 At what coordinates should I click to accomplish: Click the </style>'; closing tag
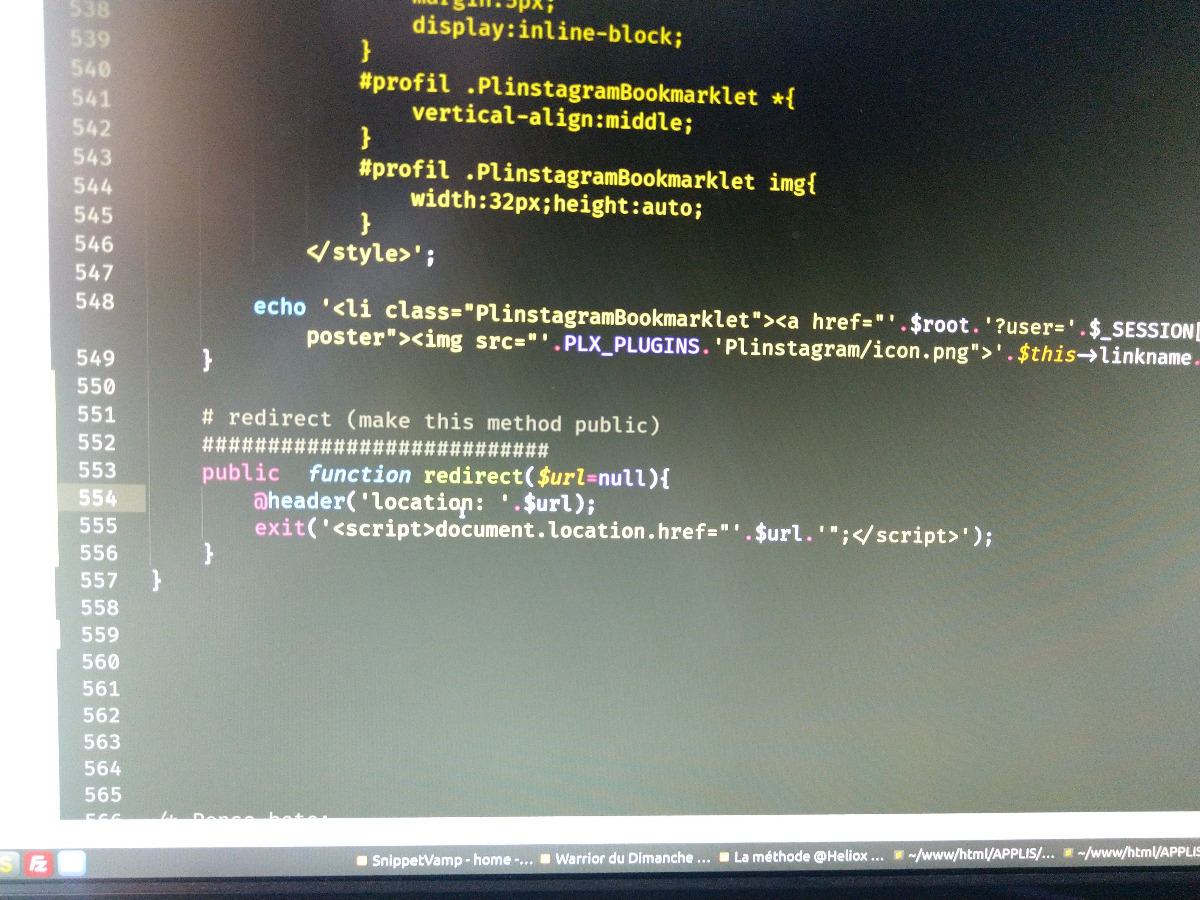[x=371, y=253]
